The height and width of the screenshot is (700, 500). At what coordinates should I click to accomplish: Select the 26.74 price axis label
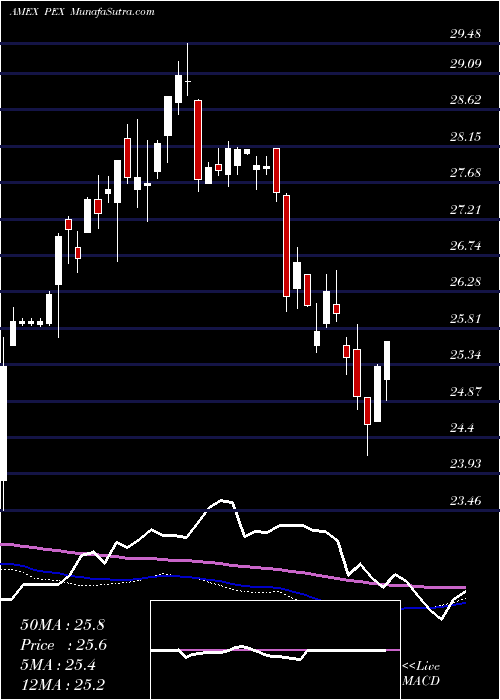pos(466,246)
